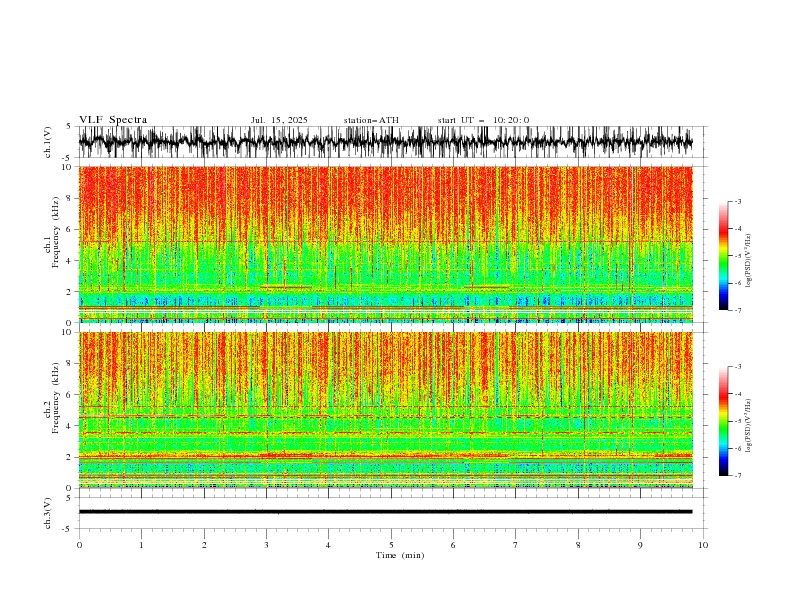The height and width of the screenshot is (612, 792).
Task: Click the "4" kHz tick on the ch.2 frequency axis
Action: click(x=69, y=426)
